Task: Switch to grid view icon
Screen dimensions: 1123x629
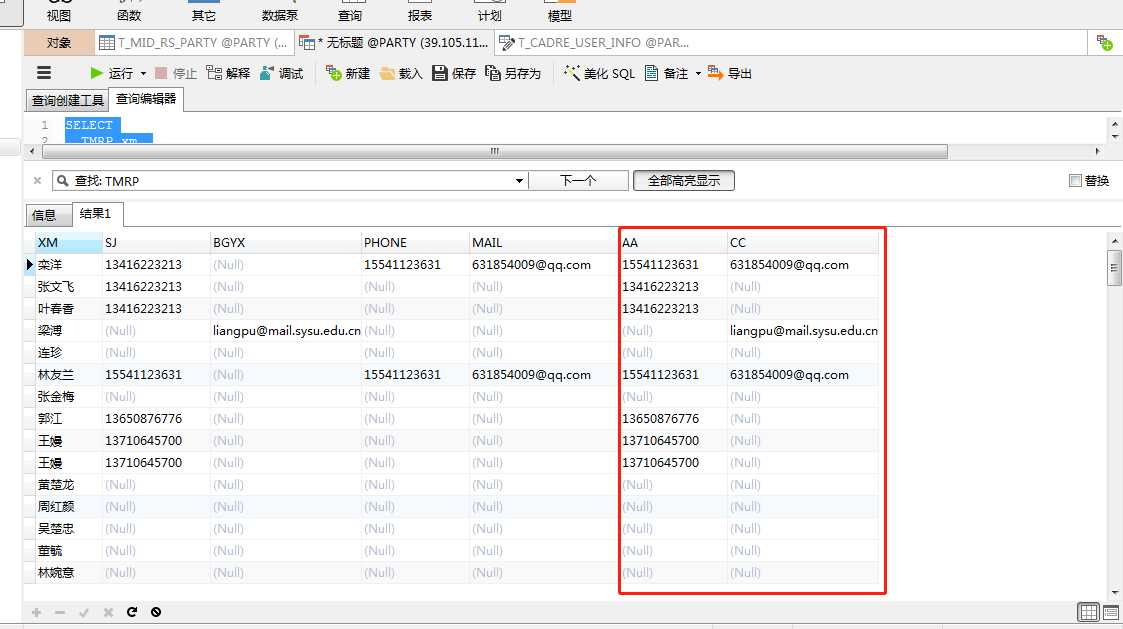Action: coord(1089,612)
